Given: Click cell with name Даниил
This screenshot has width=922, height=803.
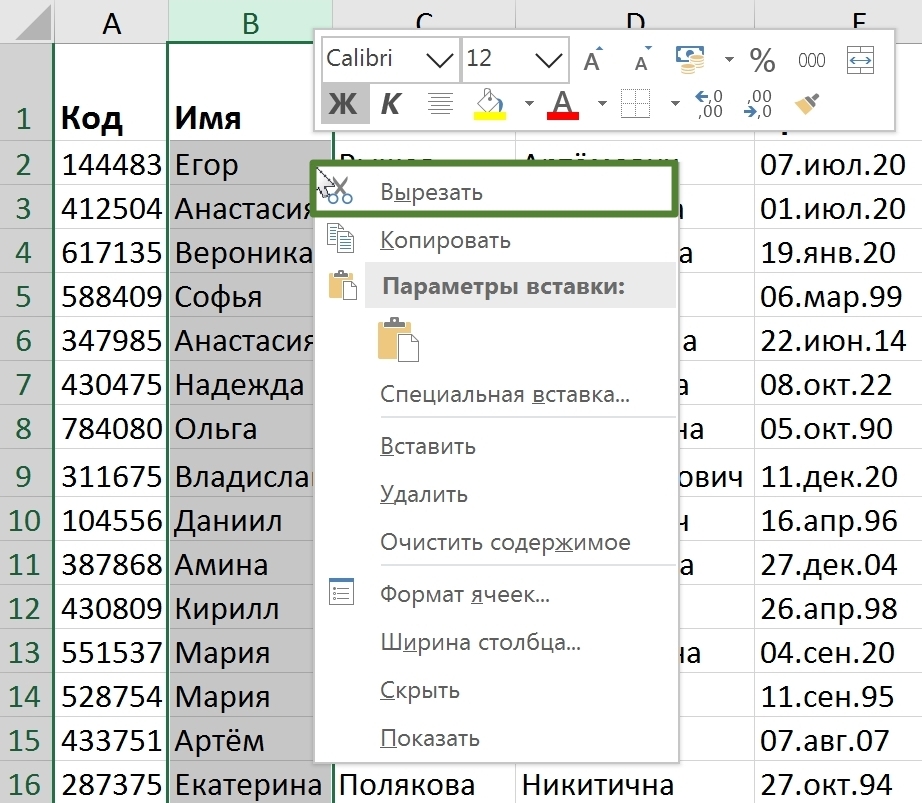Looking at the screenshot, I should coord(242,520).
